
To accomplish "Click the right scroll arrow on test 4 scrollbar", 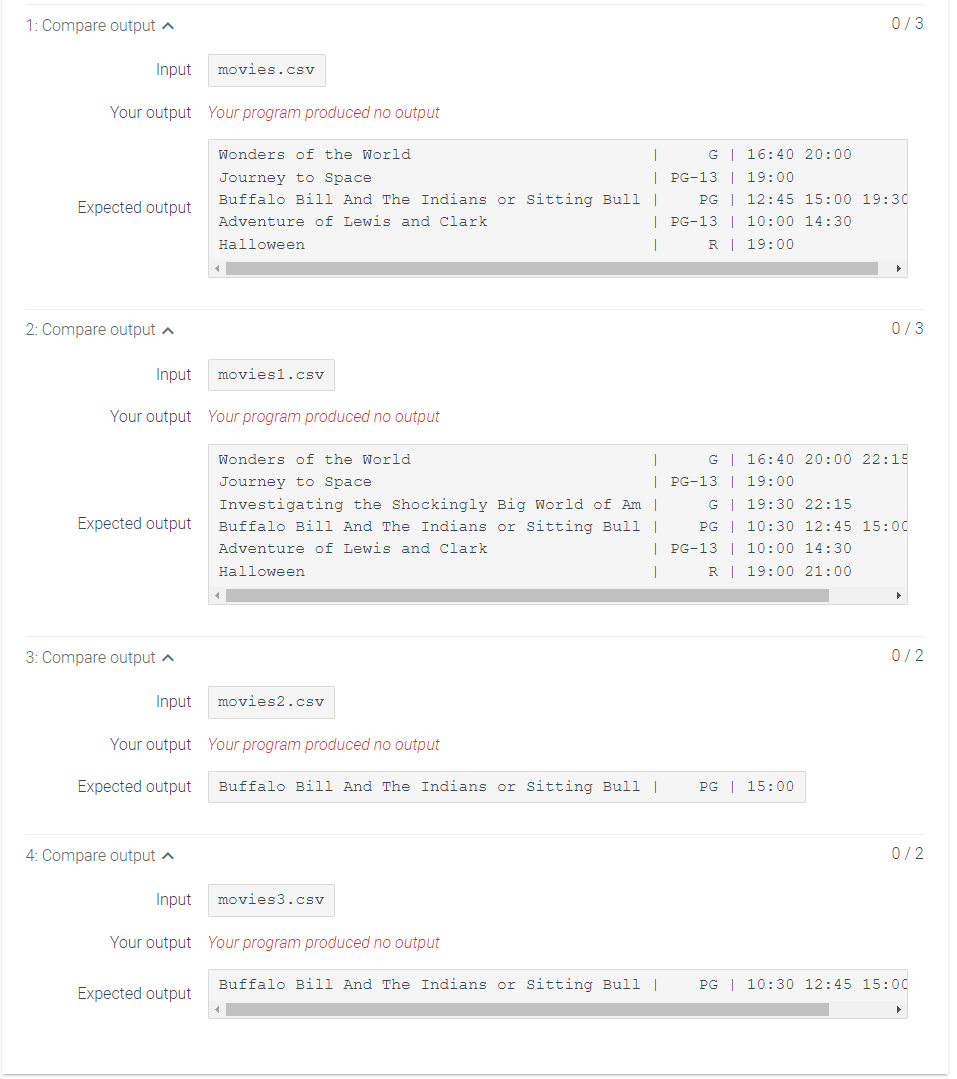I will (897, 1008).
